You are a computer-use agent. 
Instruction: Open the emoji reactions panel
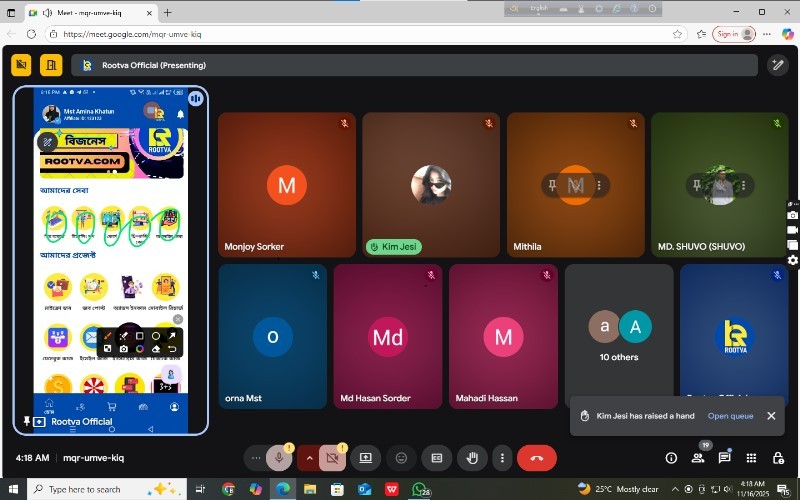tap(402, 458)
